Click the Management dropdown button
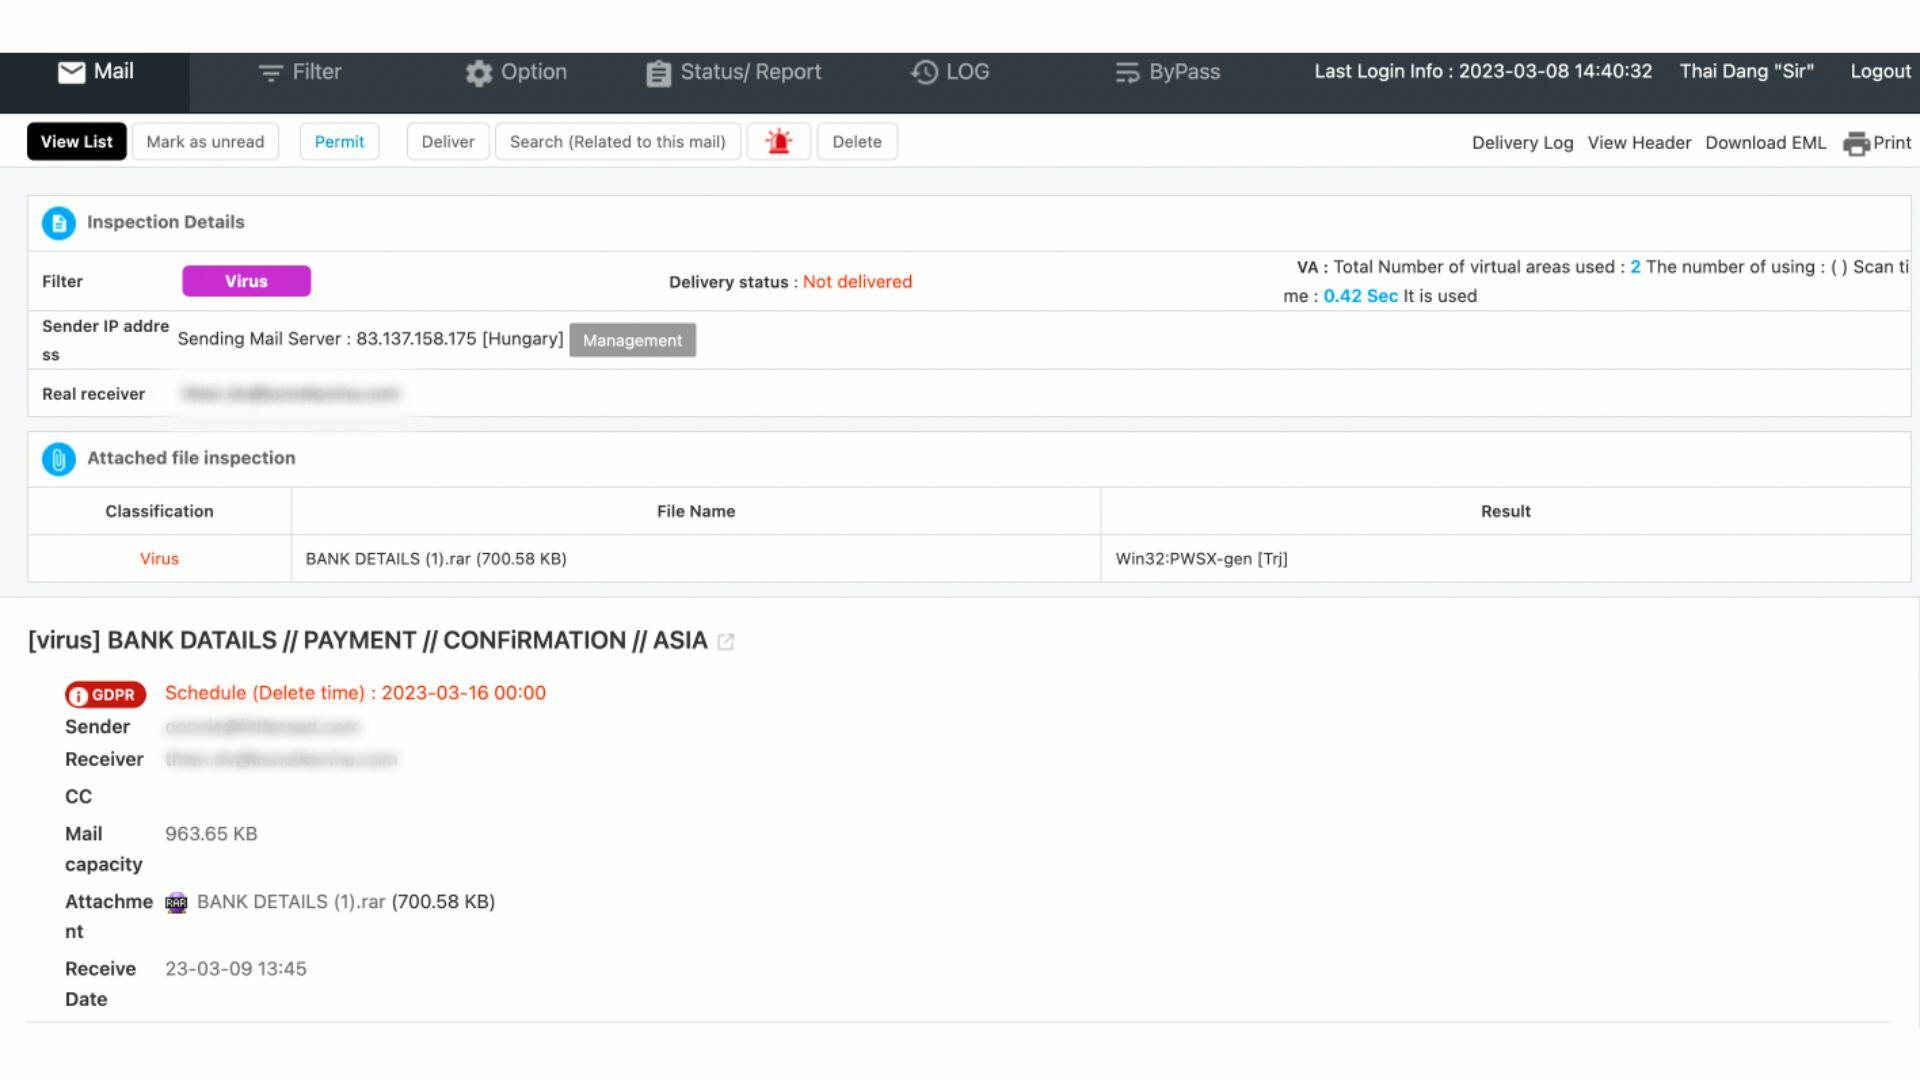 632,340
